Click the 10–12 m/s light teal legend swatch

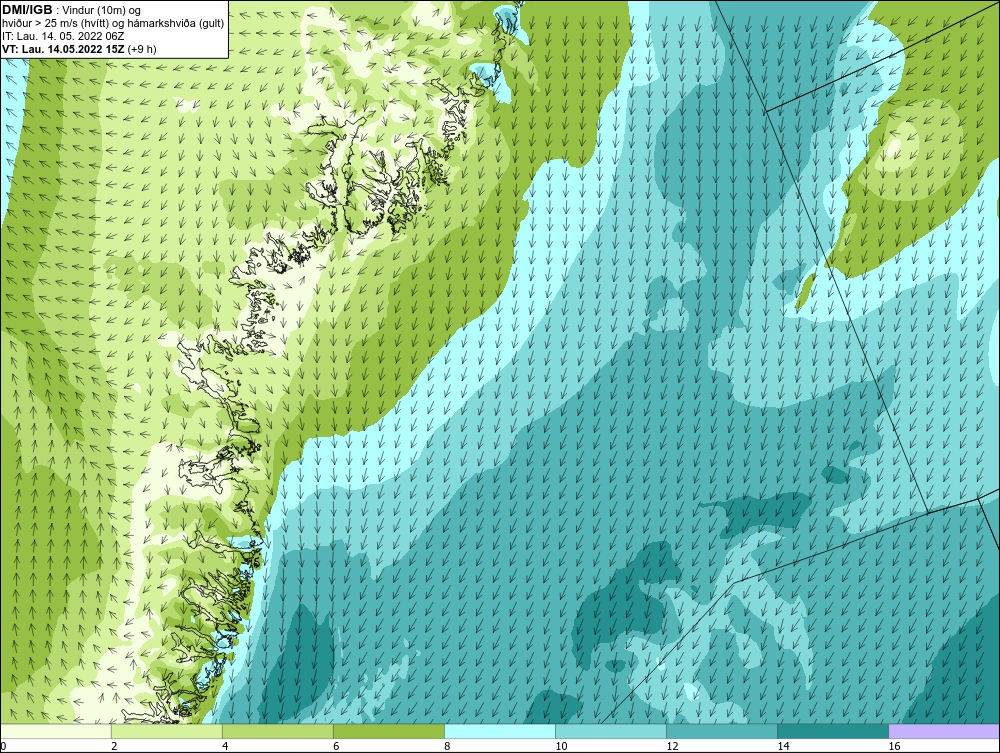610,731
